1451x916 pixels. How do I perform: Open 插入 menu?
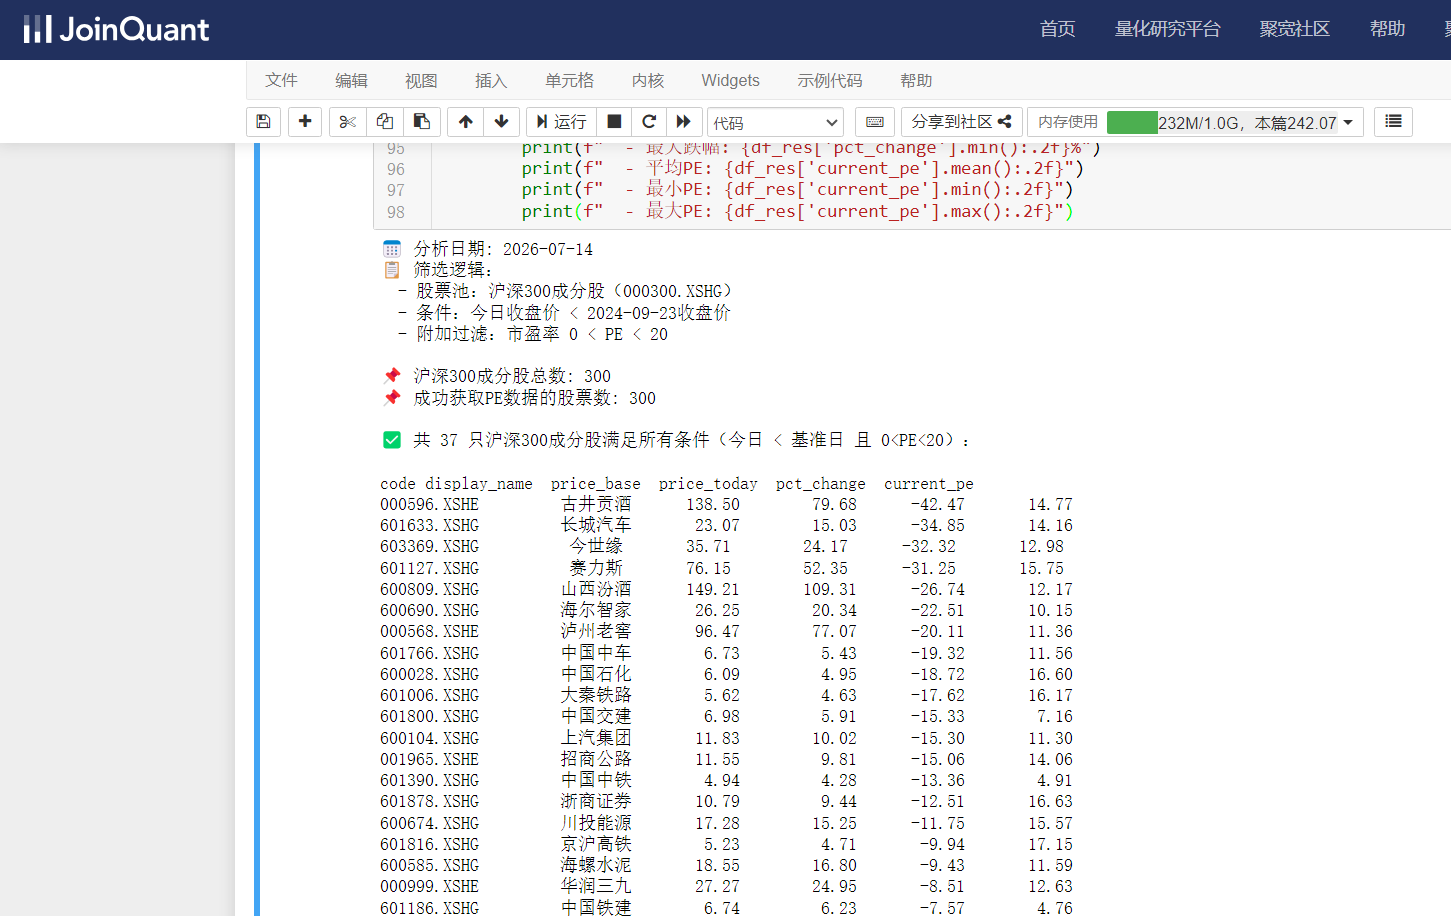(x=491, y=80)
